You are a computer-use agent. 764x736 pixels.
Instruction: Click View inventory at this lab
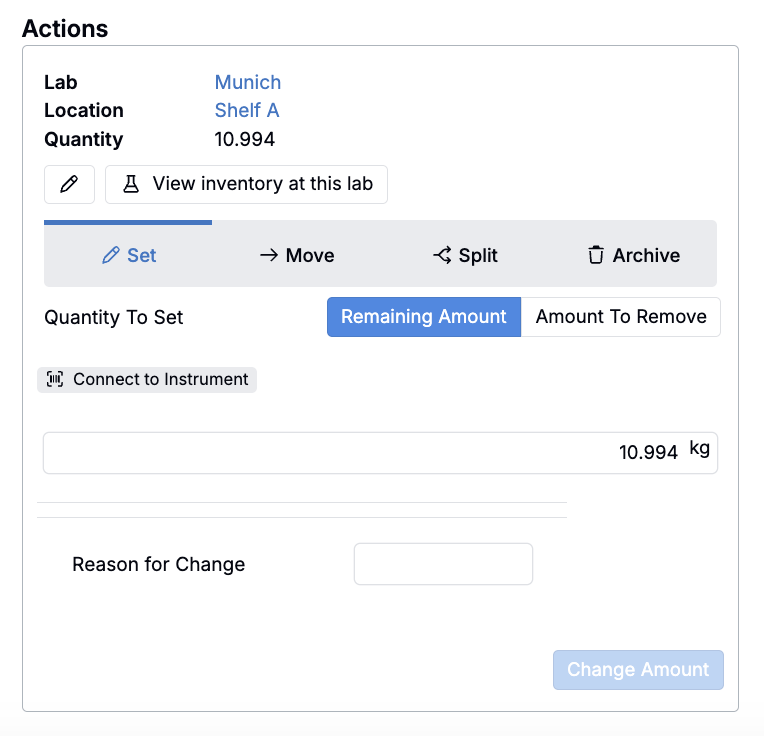247,184
